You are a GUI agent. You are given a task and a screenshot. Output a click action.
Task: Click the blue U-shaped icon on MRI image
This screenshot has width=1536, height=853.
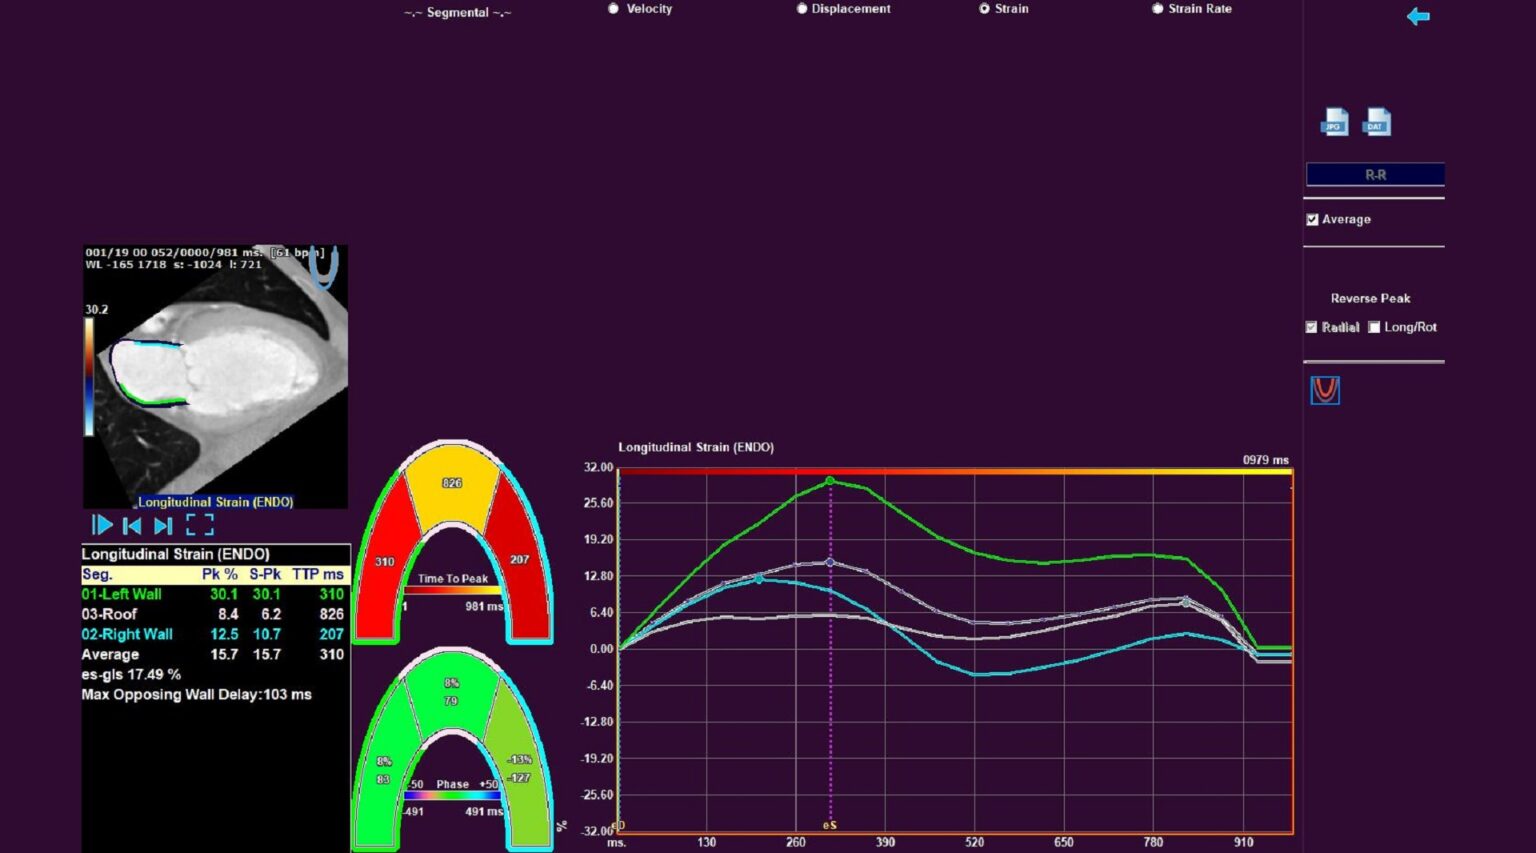tap(323, 267)
